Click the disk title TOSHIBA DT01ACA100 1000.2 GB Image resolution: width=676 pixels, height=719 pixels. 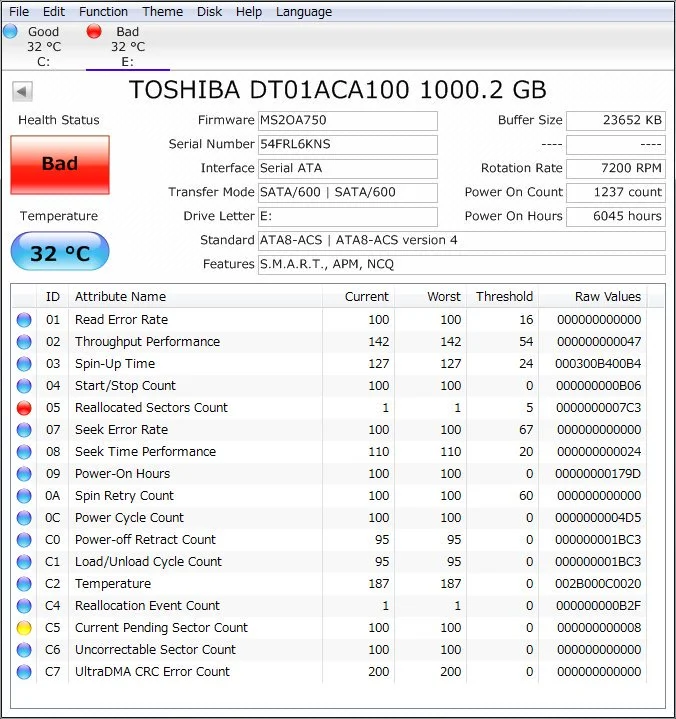[x=338, y=90]
